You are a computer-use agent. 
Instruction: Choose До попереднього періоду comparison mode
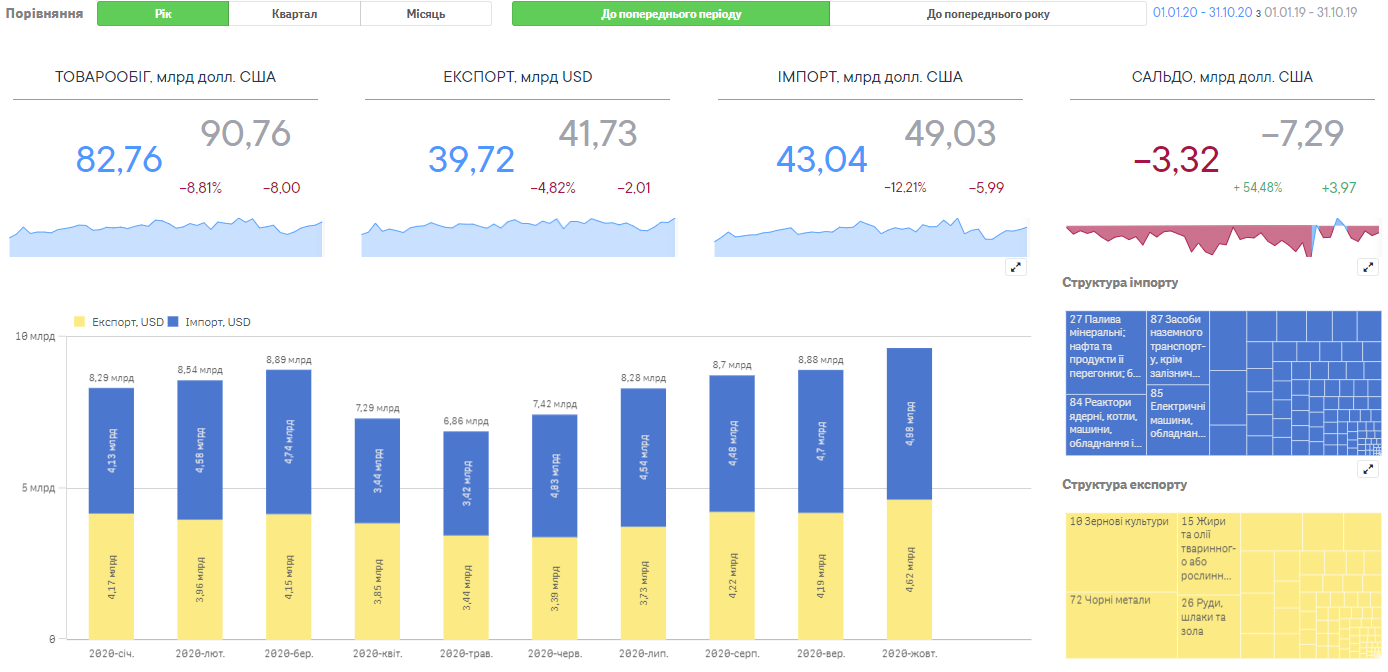pyautogui.click(x=671, y=14)
